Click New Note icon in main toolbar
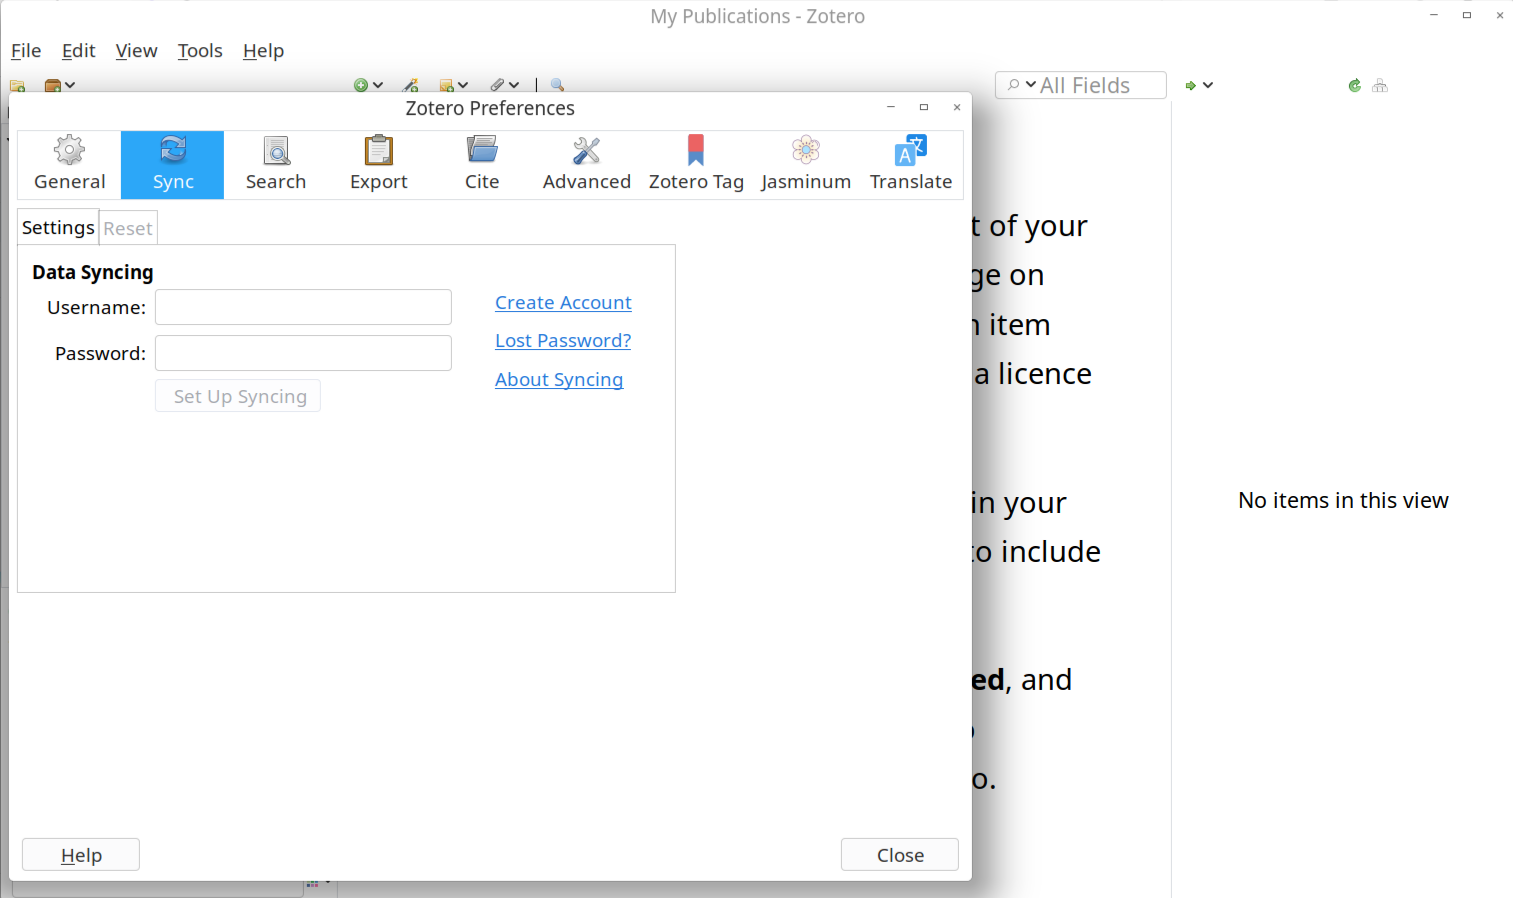Viewport: 1513px width, 898px height. click(447, 86)
